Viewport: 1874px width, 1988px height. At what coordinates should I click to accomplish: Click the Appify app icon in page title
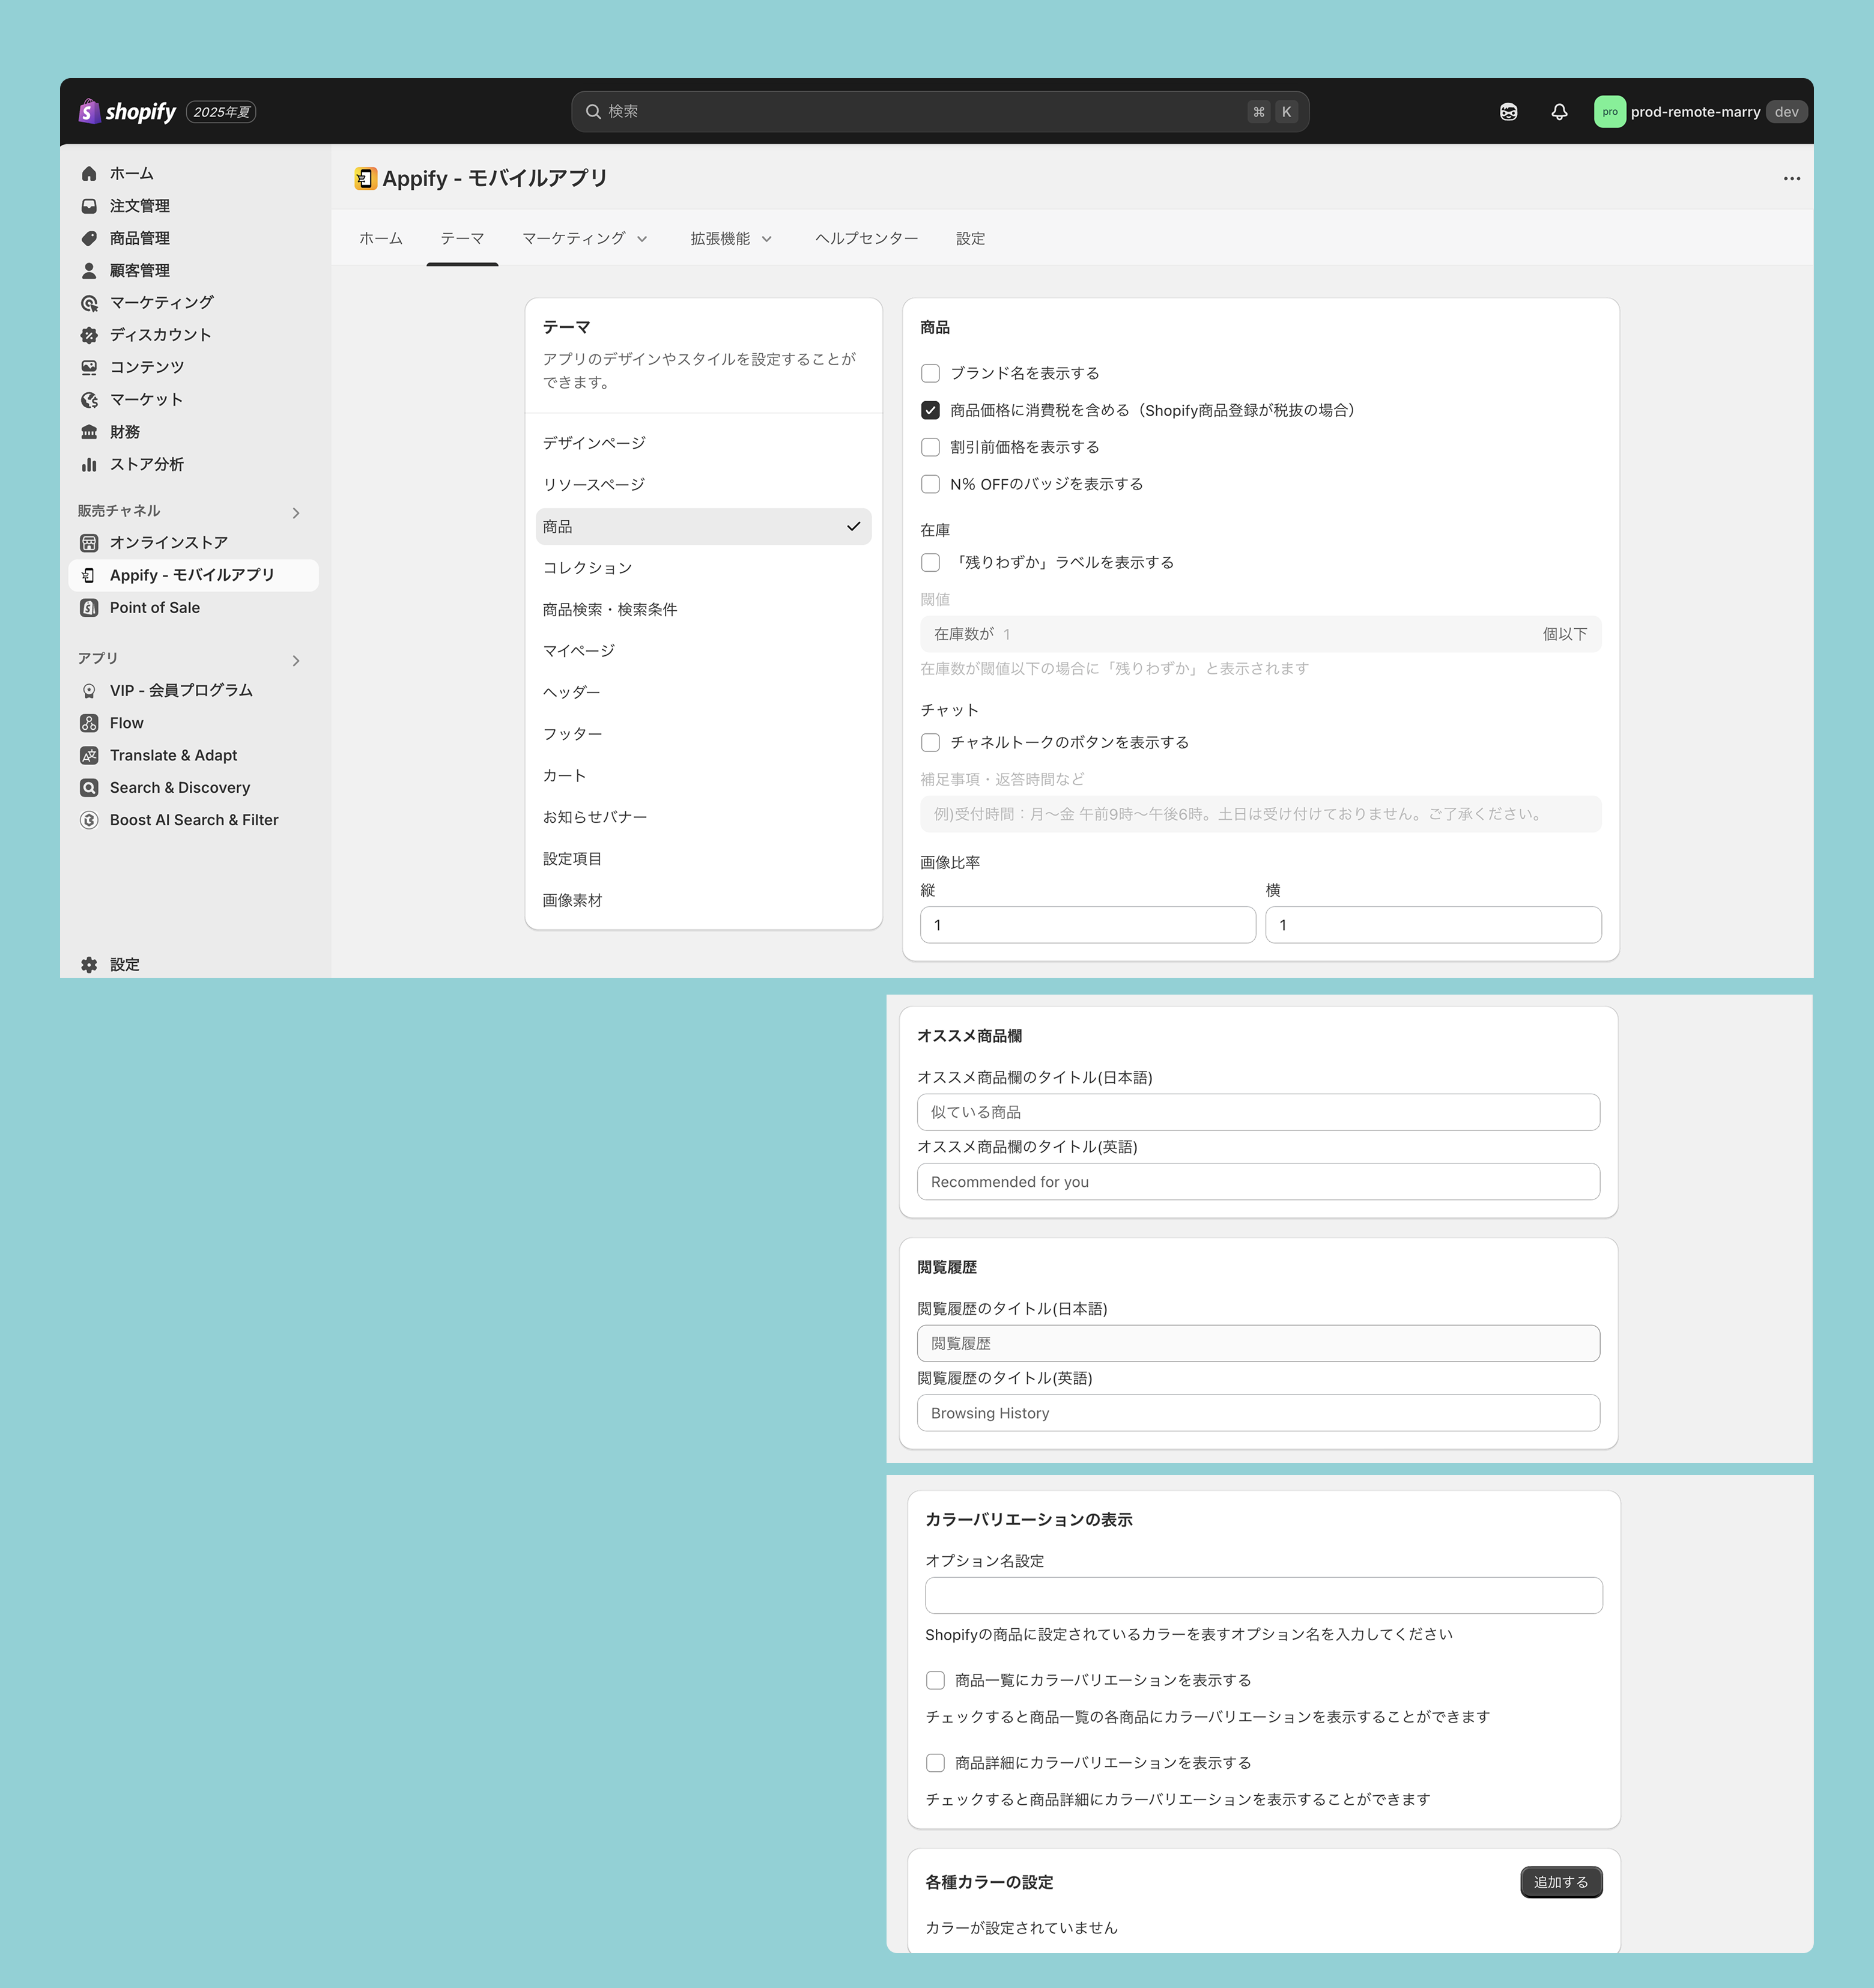click(365, 179)
